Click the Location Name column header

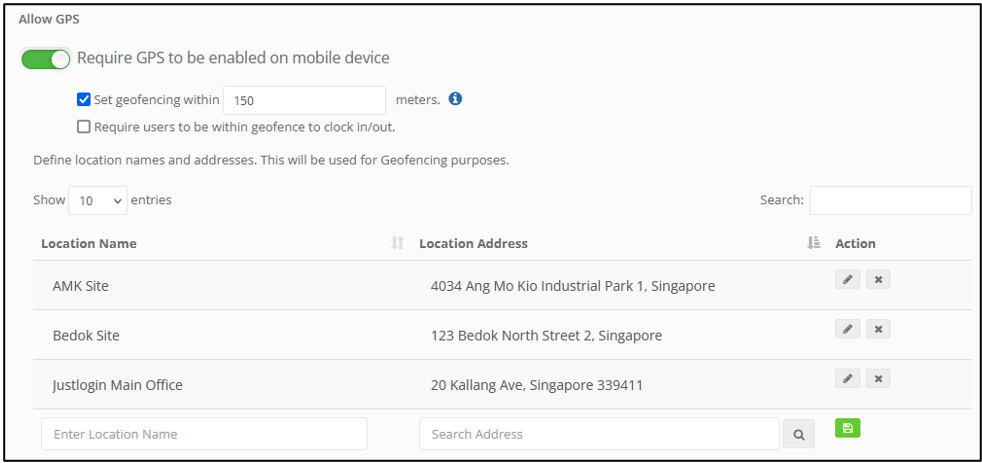pyautogui.click(x=89, y=244)
